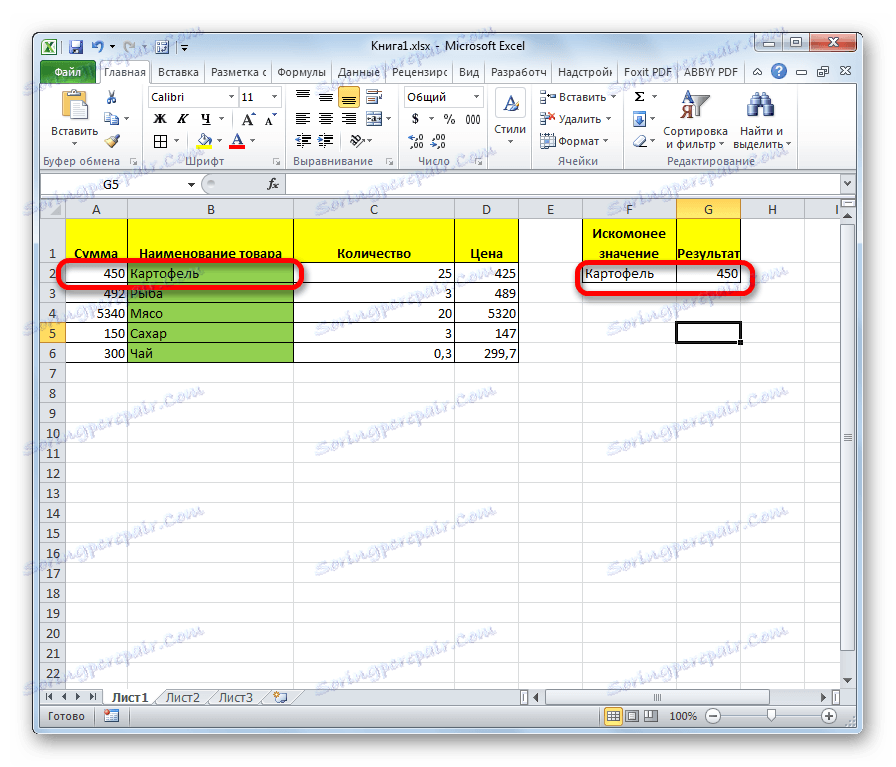Click the macro recording icon in status bar
Screen dimensions: 896x767
point(111,716)
